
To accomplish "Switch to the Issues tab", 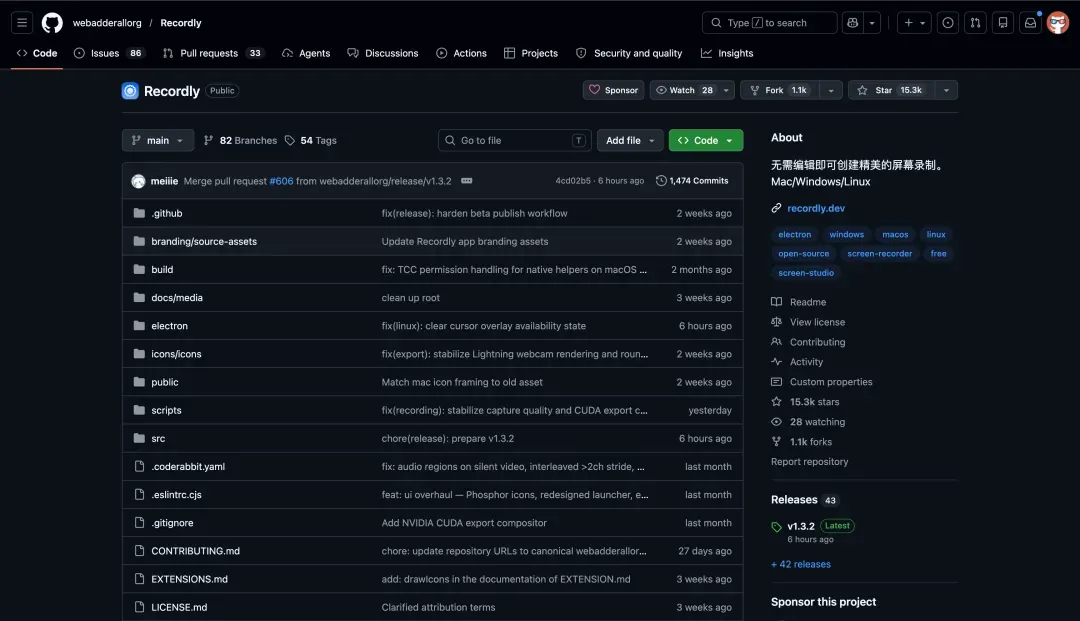I will [x=109, y=53].
